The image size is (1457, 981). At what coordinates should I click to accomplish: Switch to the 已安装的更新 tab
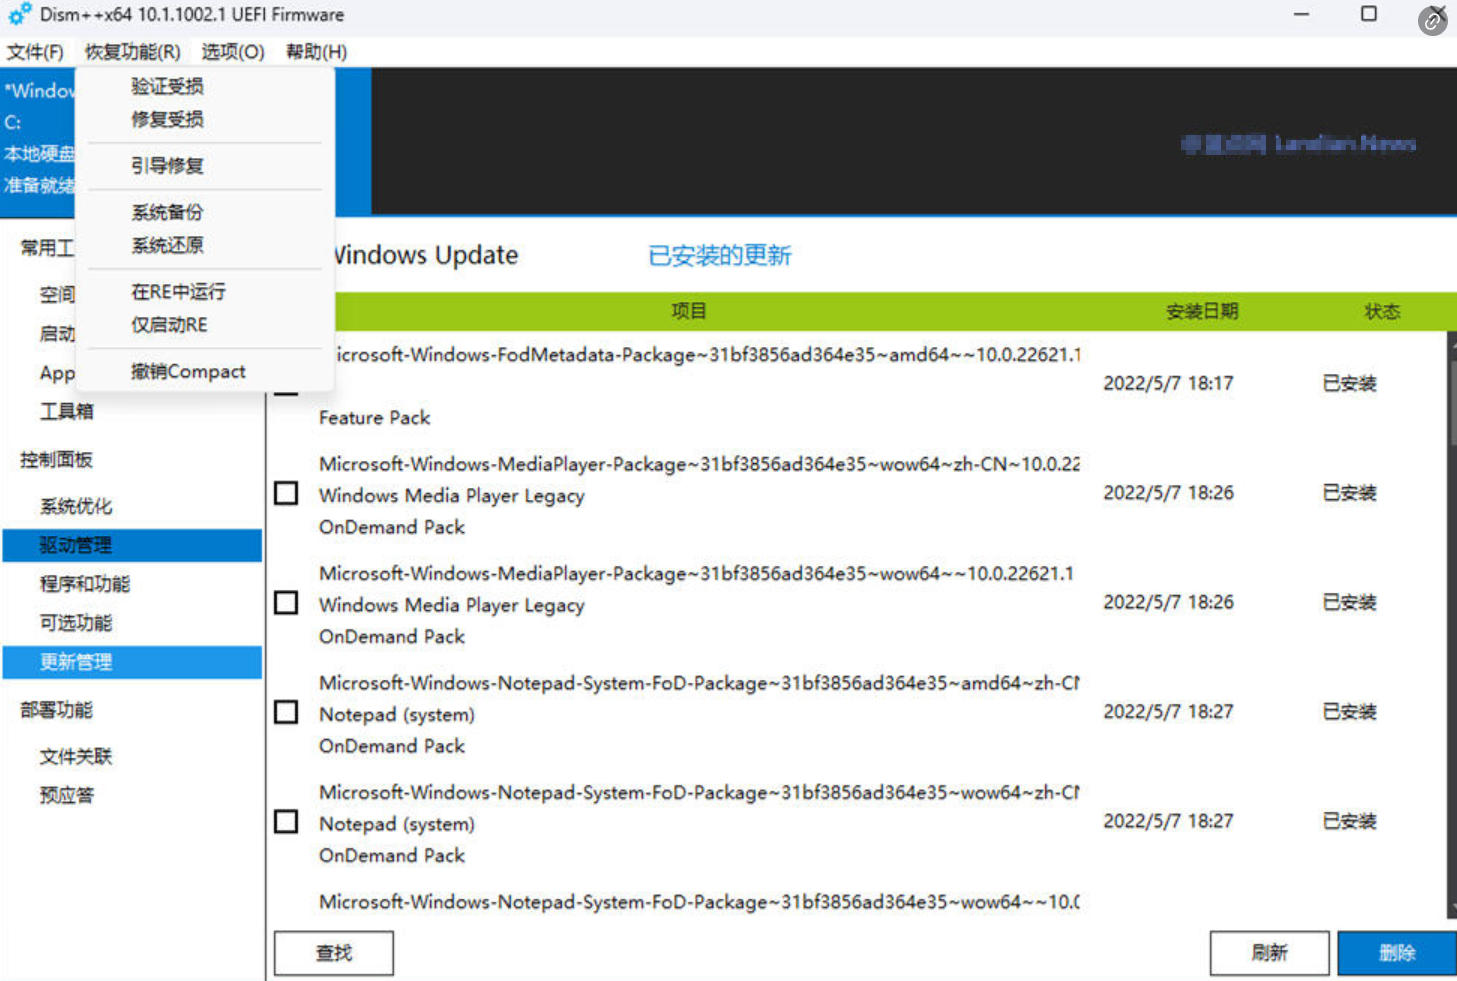tap(719, 256)
